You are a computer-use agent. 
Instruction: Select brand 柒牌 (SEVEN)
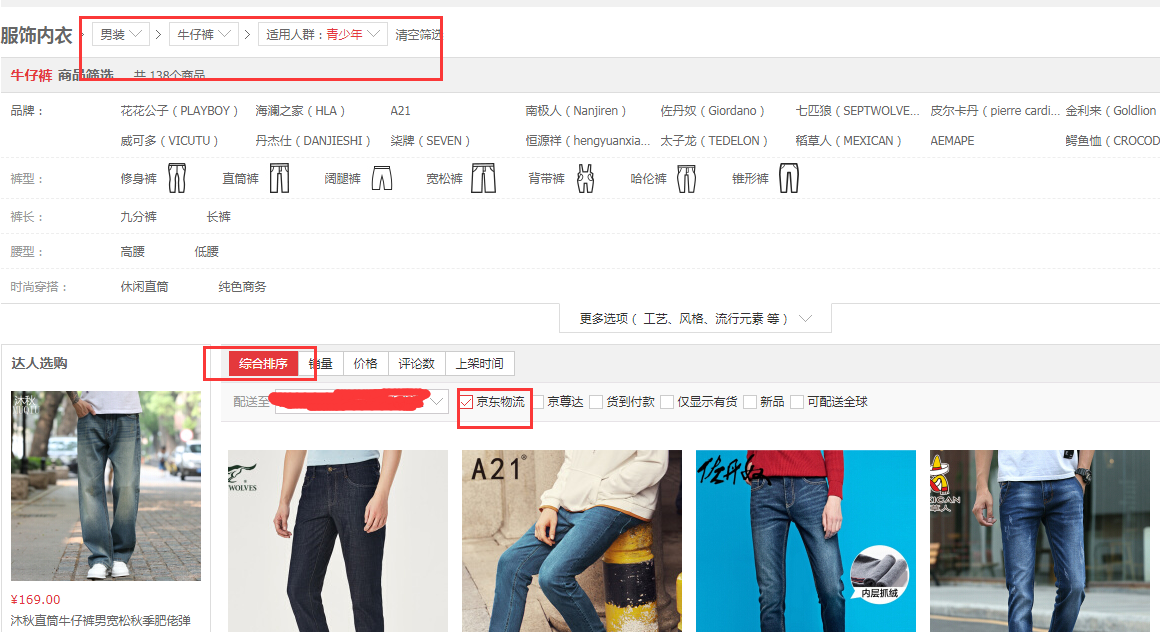(430, 140)
